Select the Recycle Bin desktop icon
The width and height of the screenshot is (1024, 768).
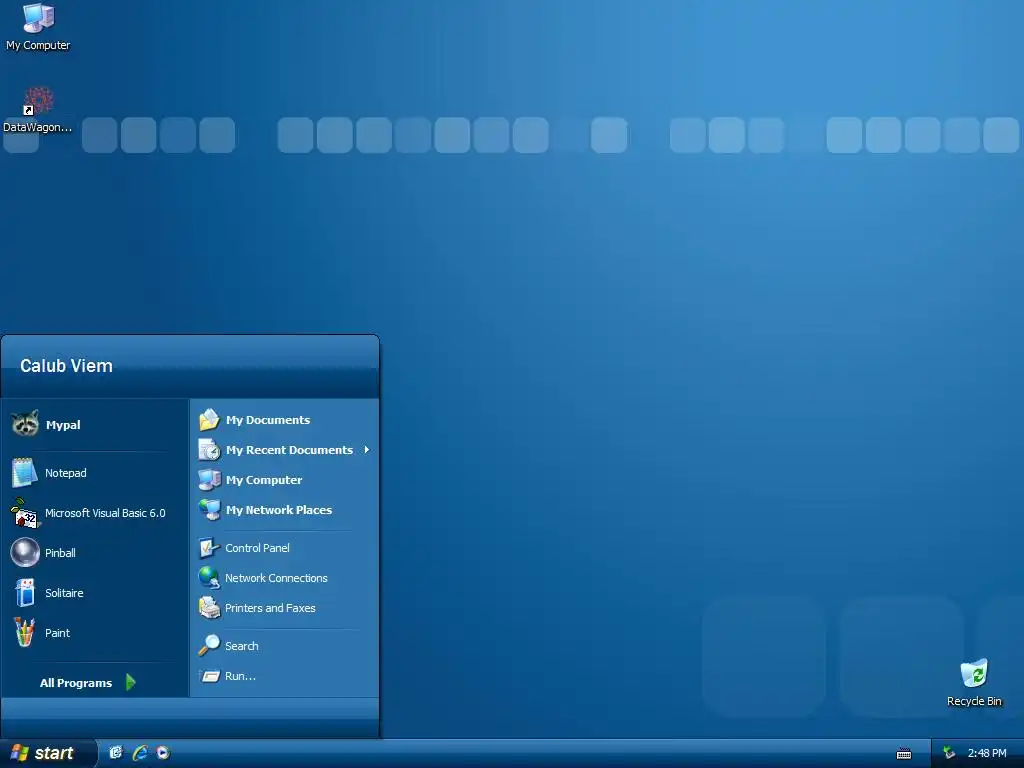pyautogui.click(x=974, y=674)
